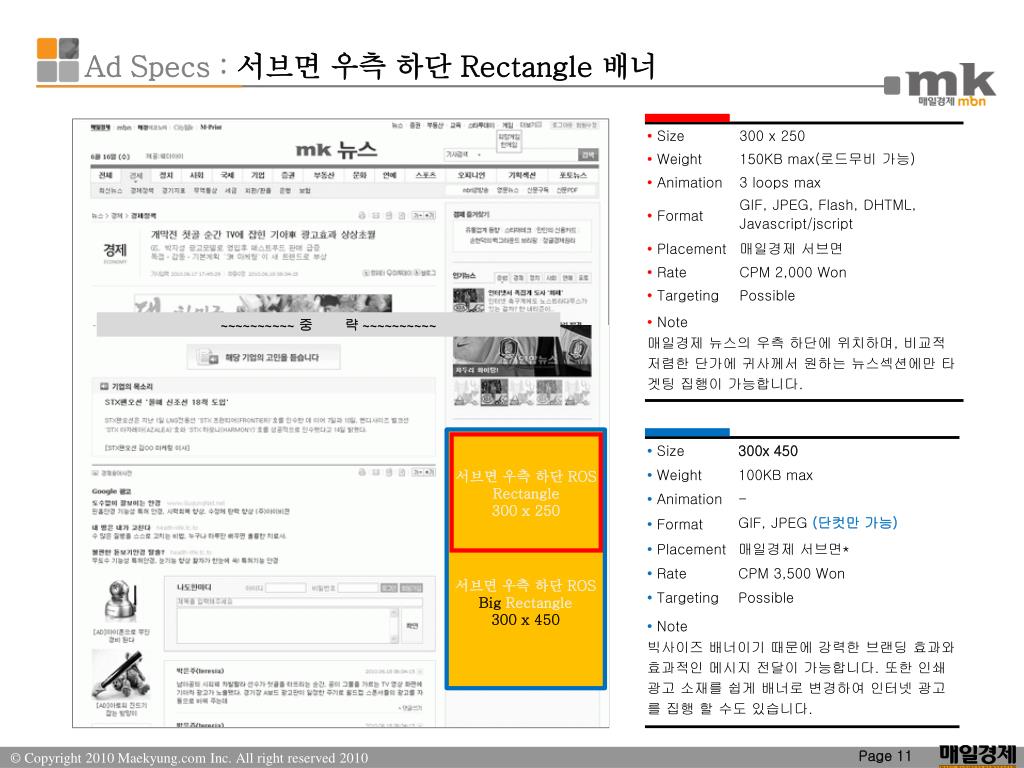Screen dimensions: 1024x768
Task: Select the 오피니언 tab in the main navigation
Action: pyautogui.click(x=471, y=176)
